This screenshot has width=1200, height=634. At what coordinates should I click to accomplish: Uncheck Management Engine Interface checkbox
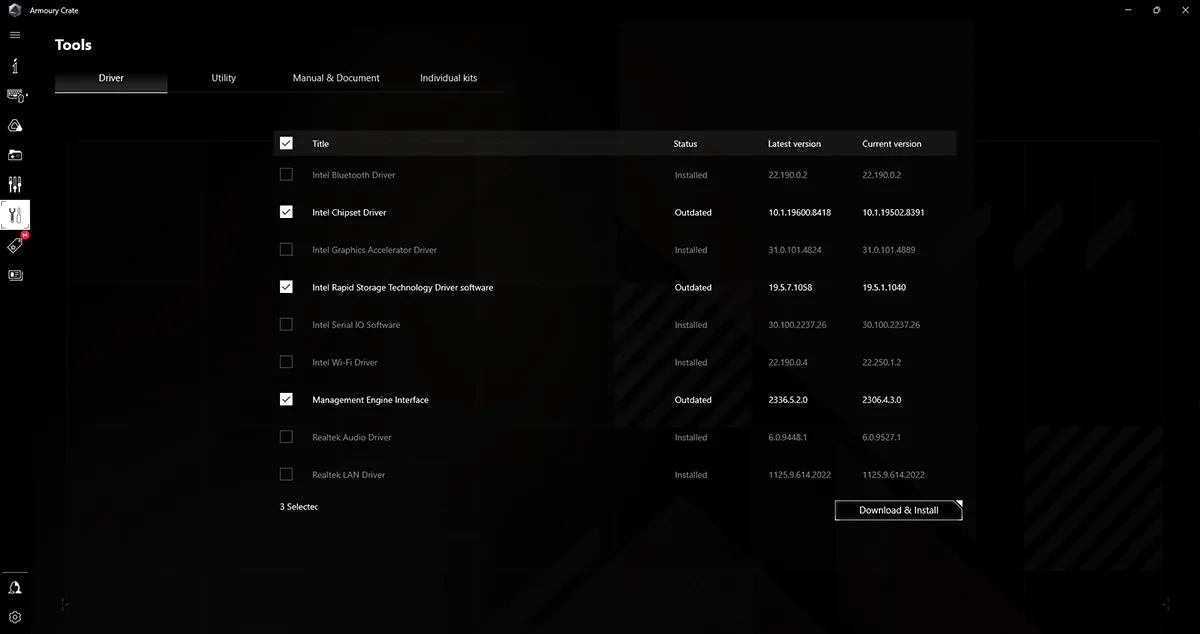286,399
